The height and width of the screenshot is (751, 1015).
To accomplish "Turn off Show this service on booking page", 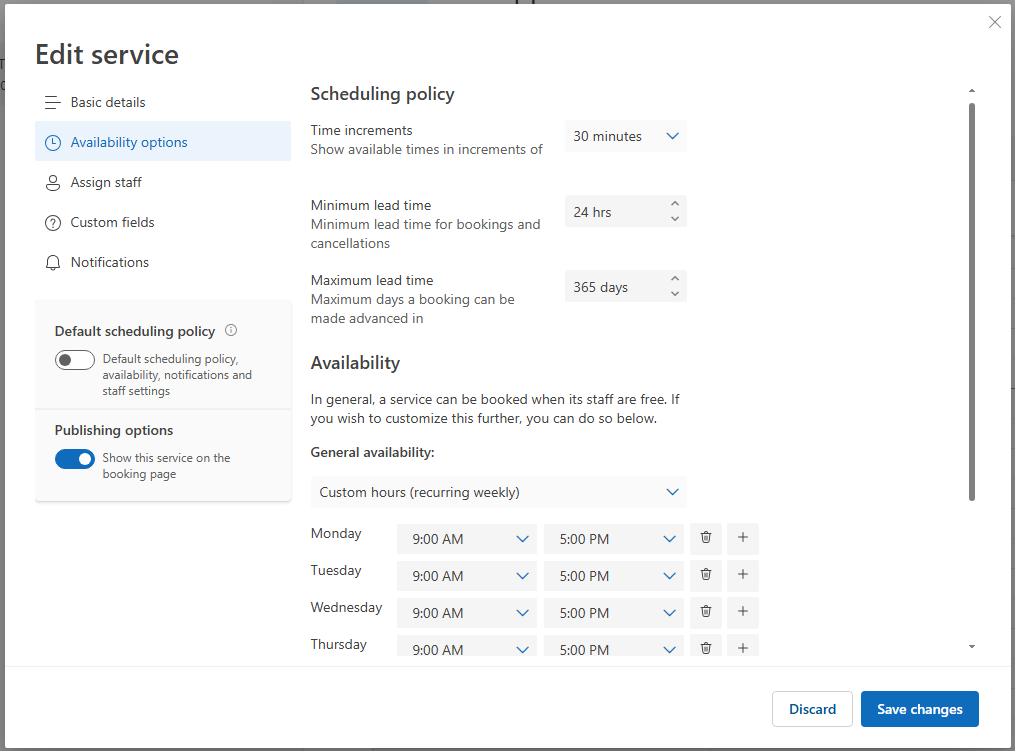I will coord(75,459).
